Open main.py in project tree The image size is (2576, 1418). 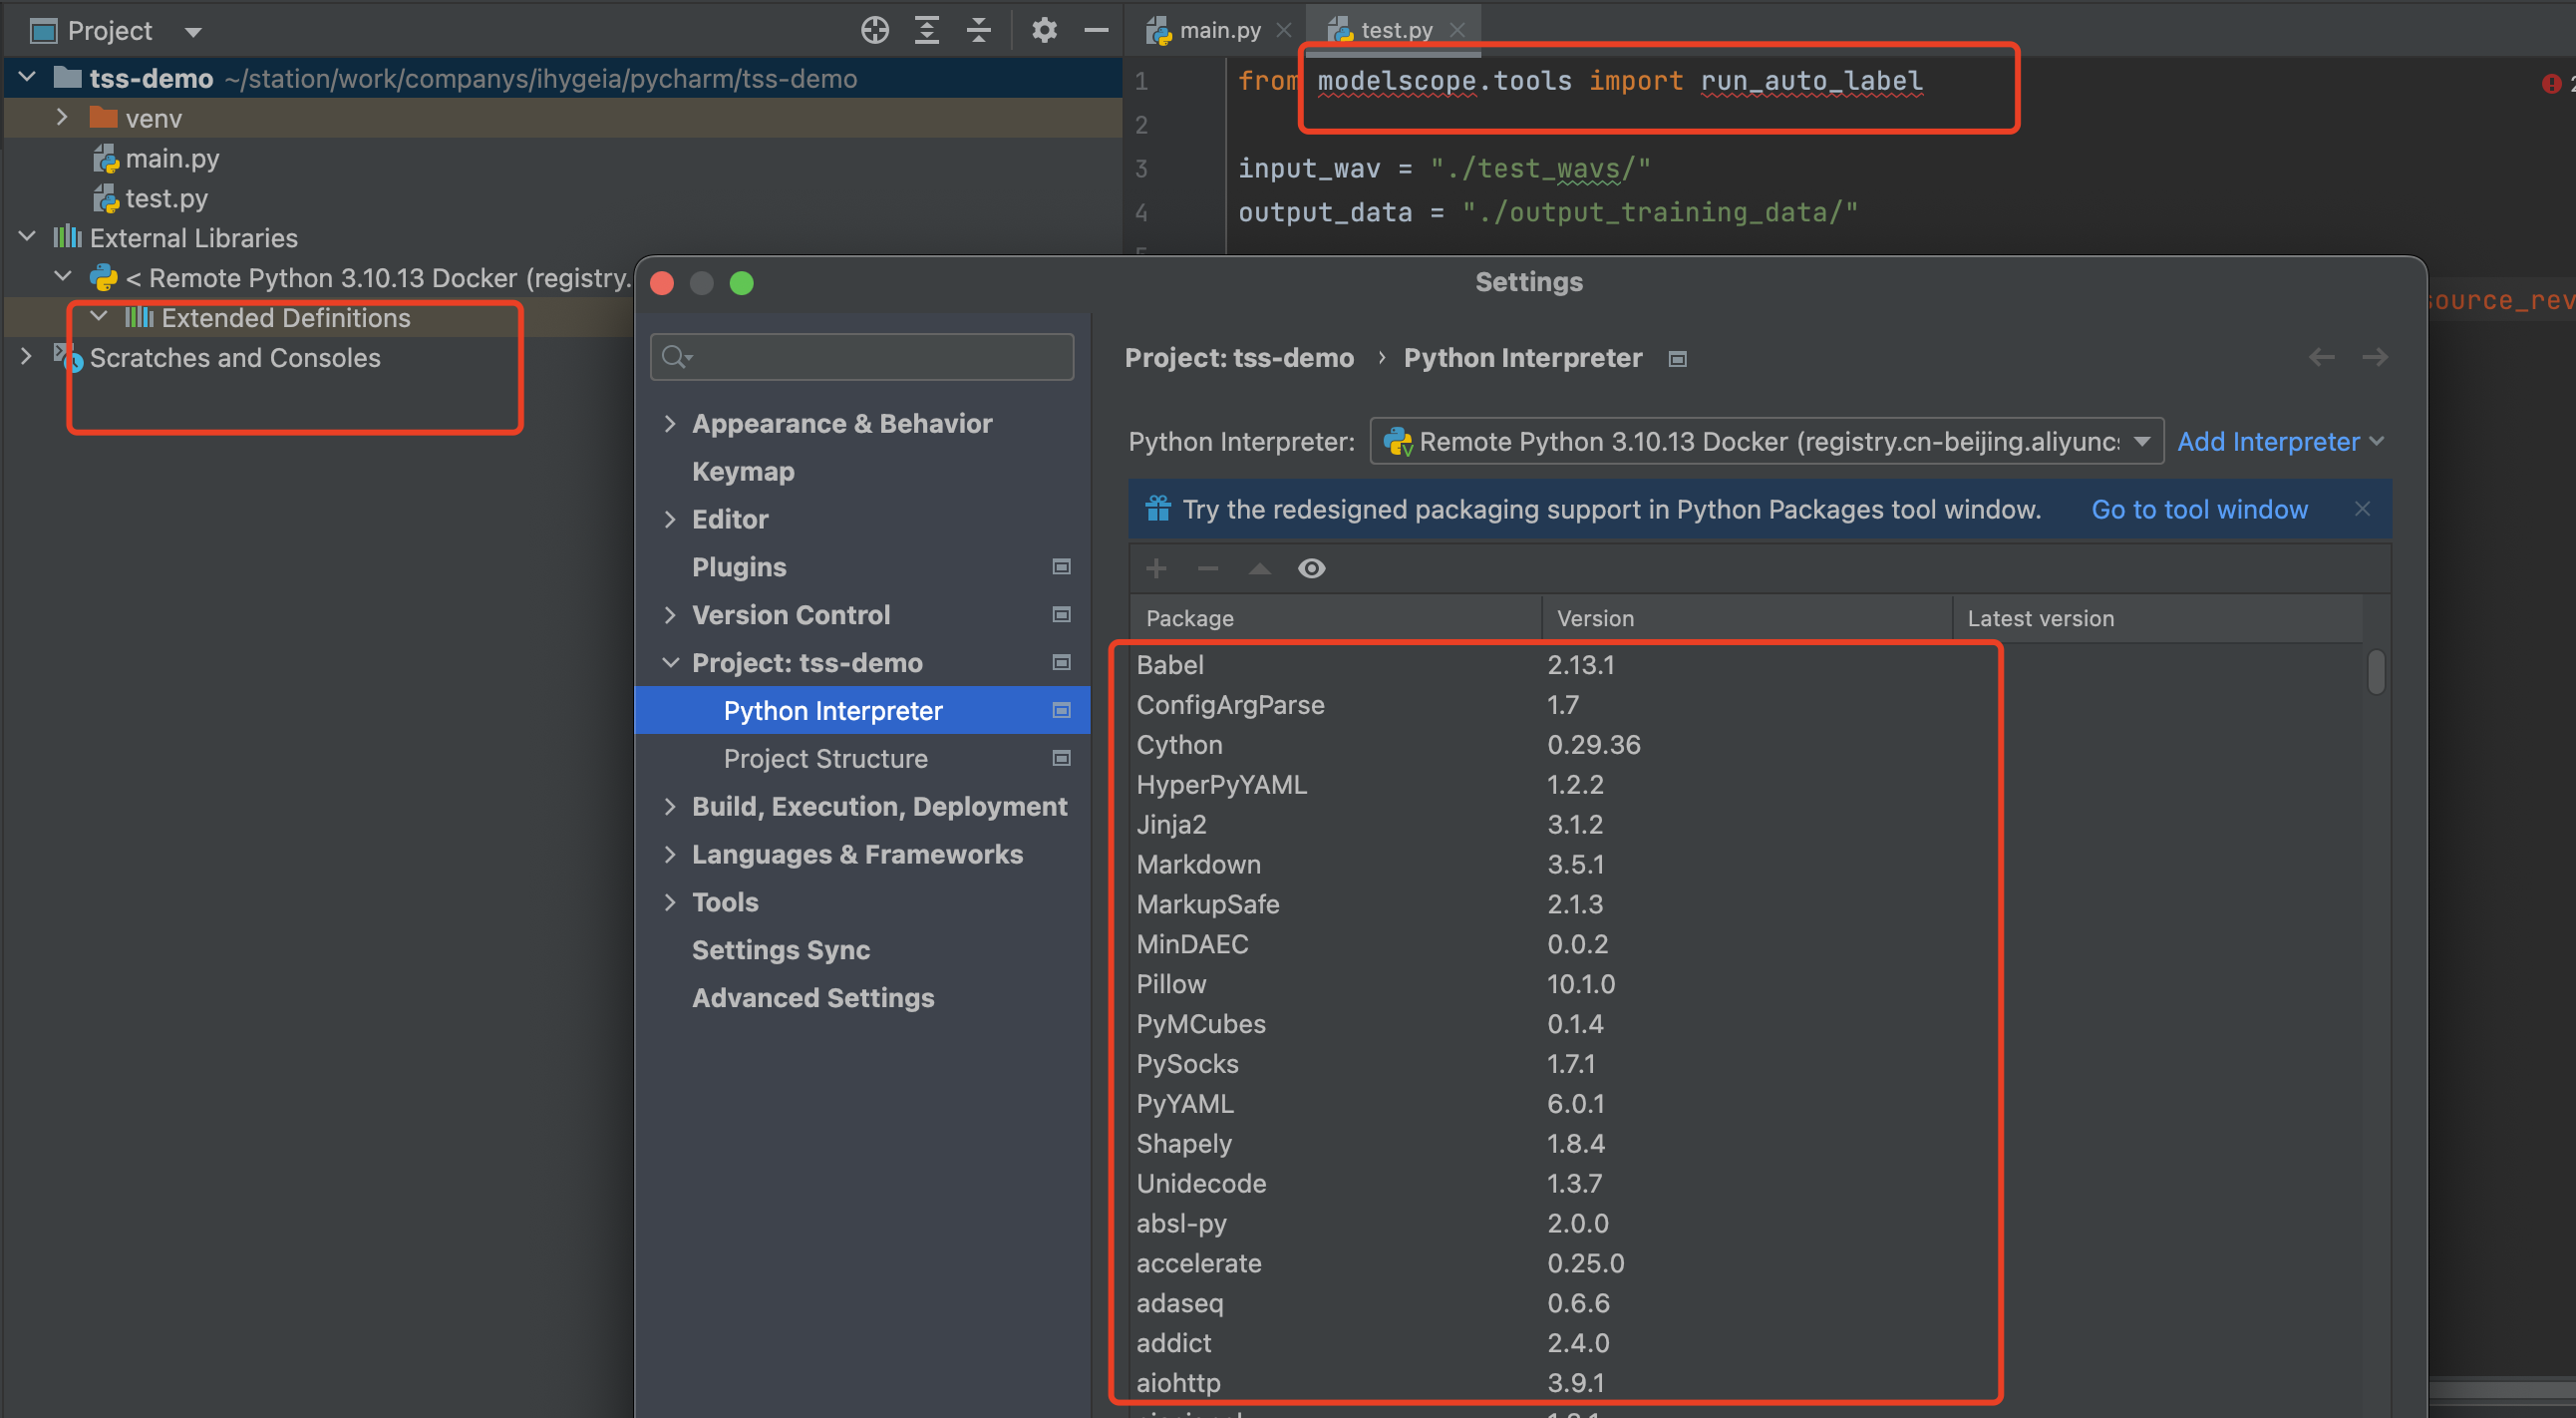click(172, 158)
